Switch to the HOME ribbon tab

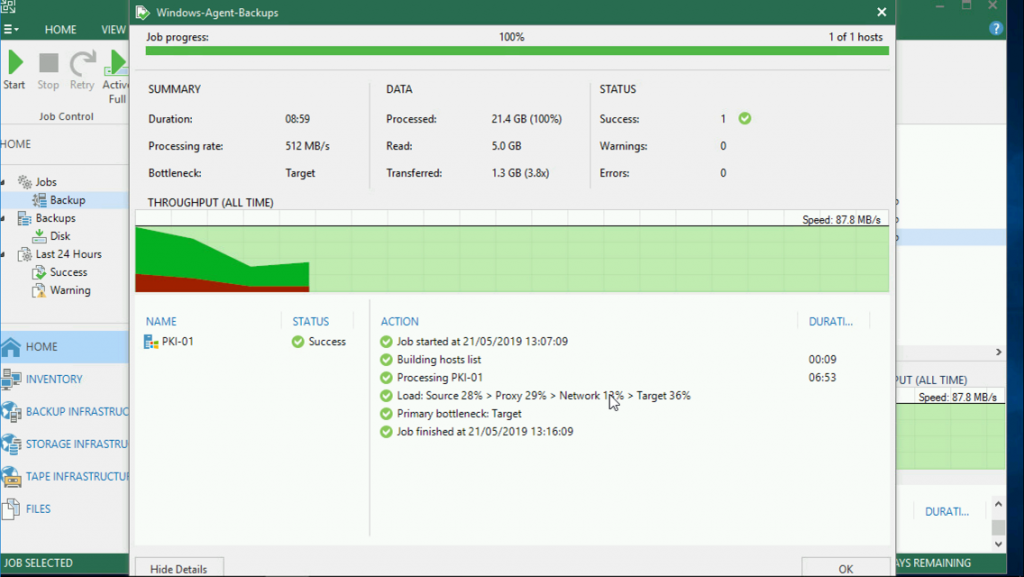tap(60, 29)
